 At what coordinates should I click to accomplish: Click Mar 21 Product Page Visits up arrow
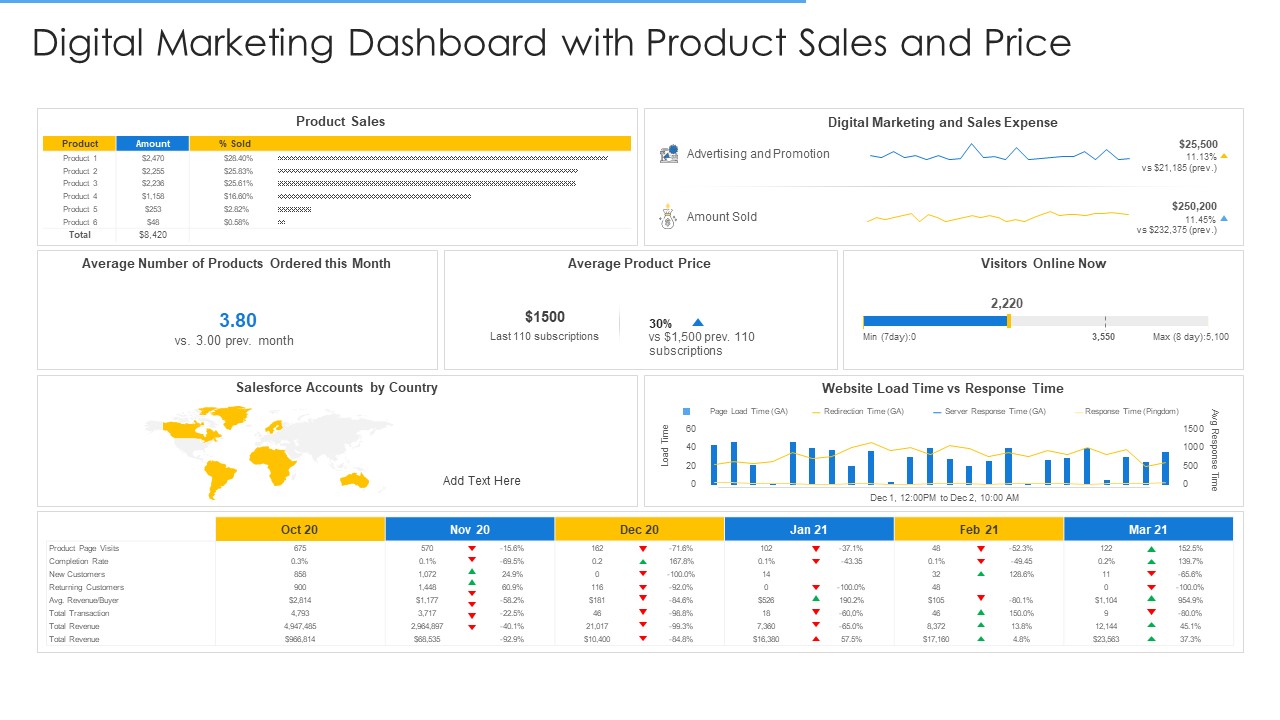tap(1151, 549)
